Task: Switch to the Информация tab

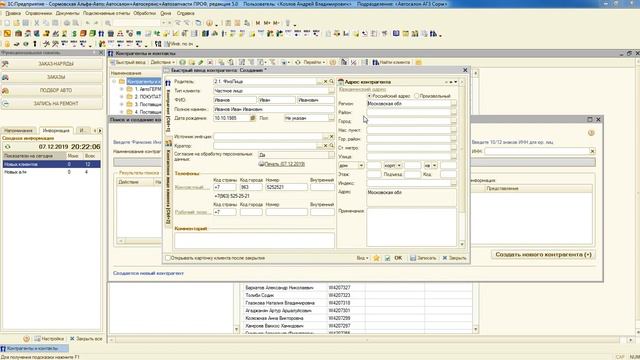Action: tap(56, 131)
